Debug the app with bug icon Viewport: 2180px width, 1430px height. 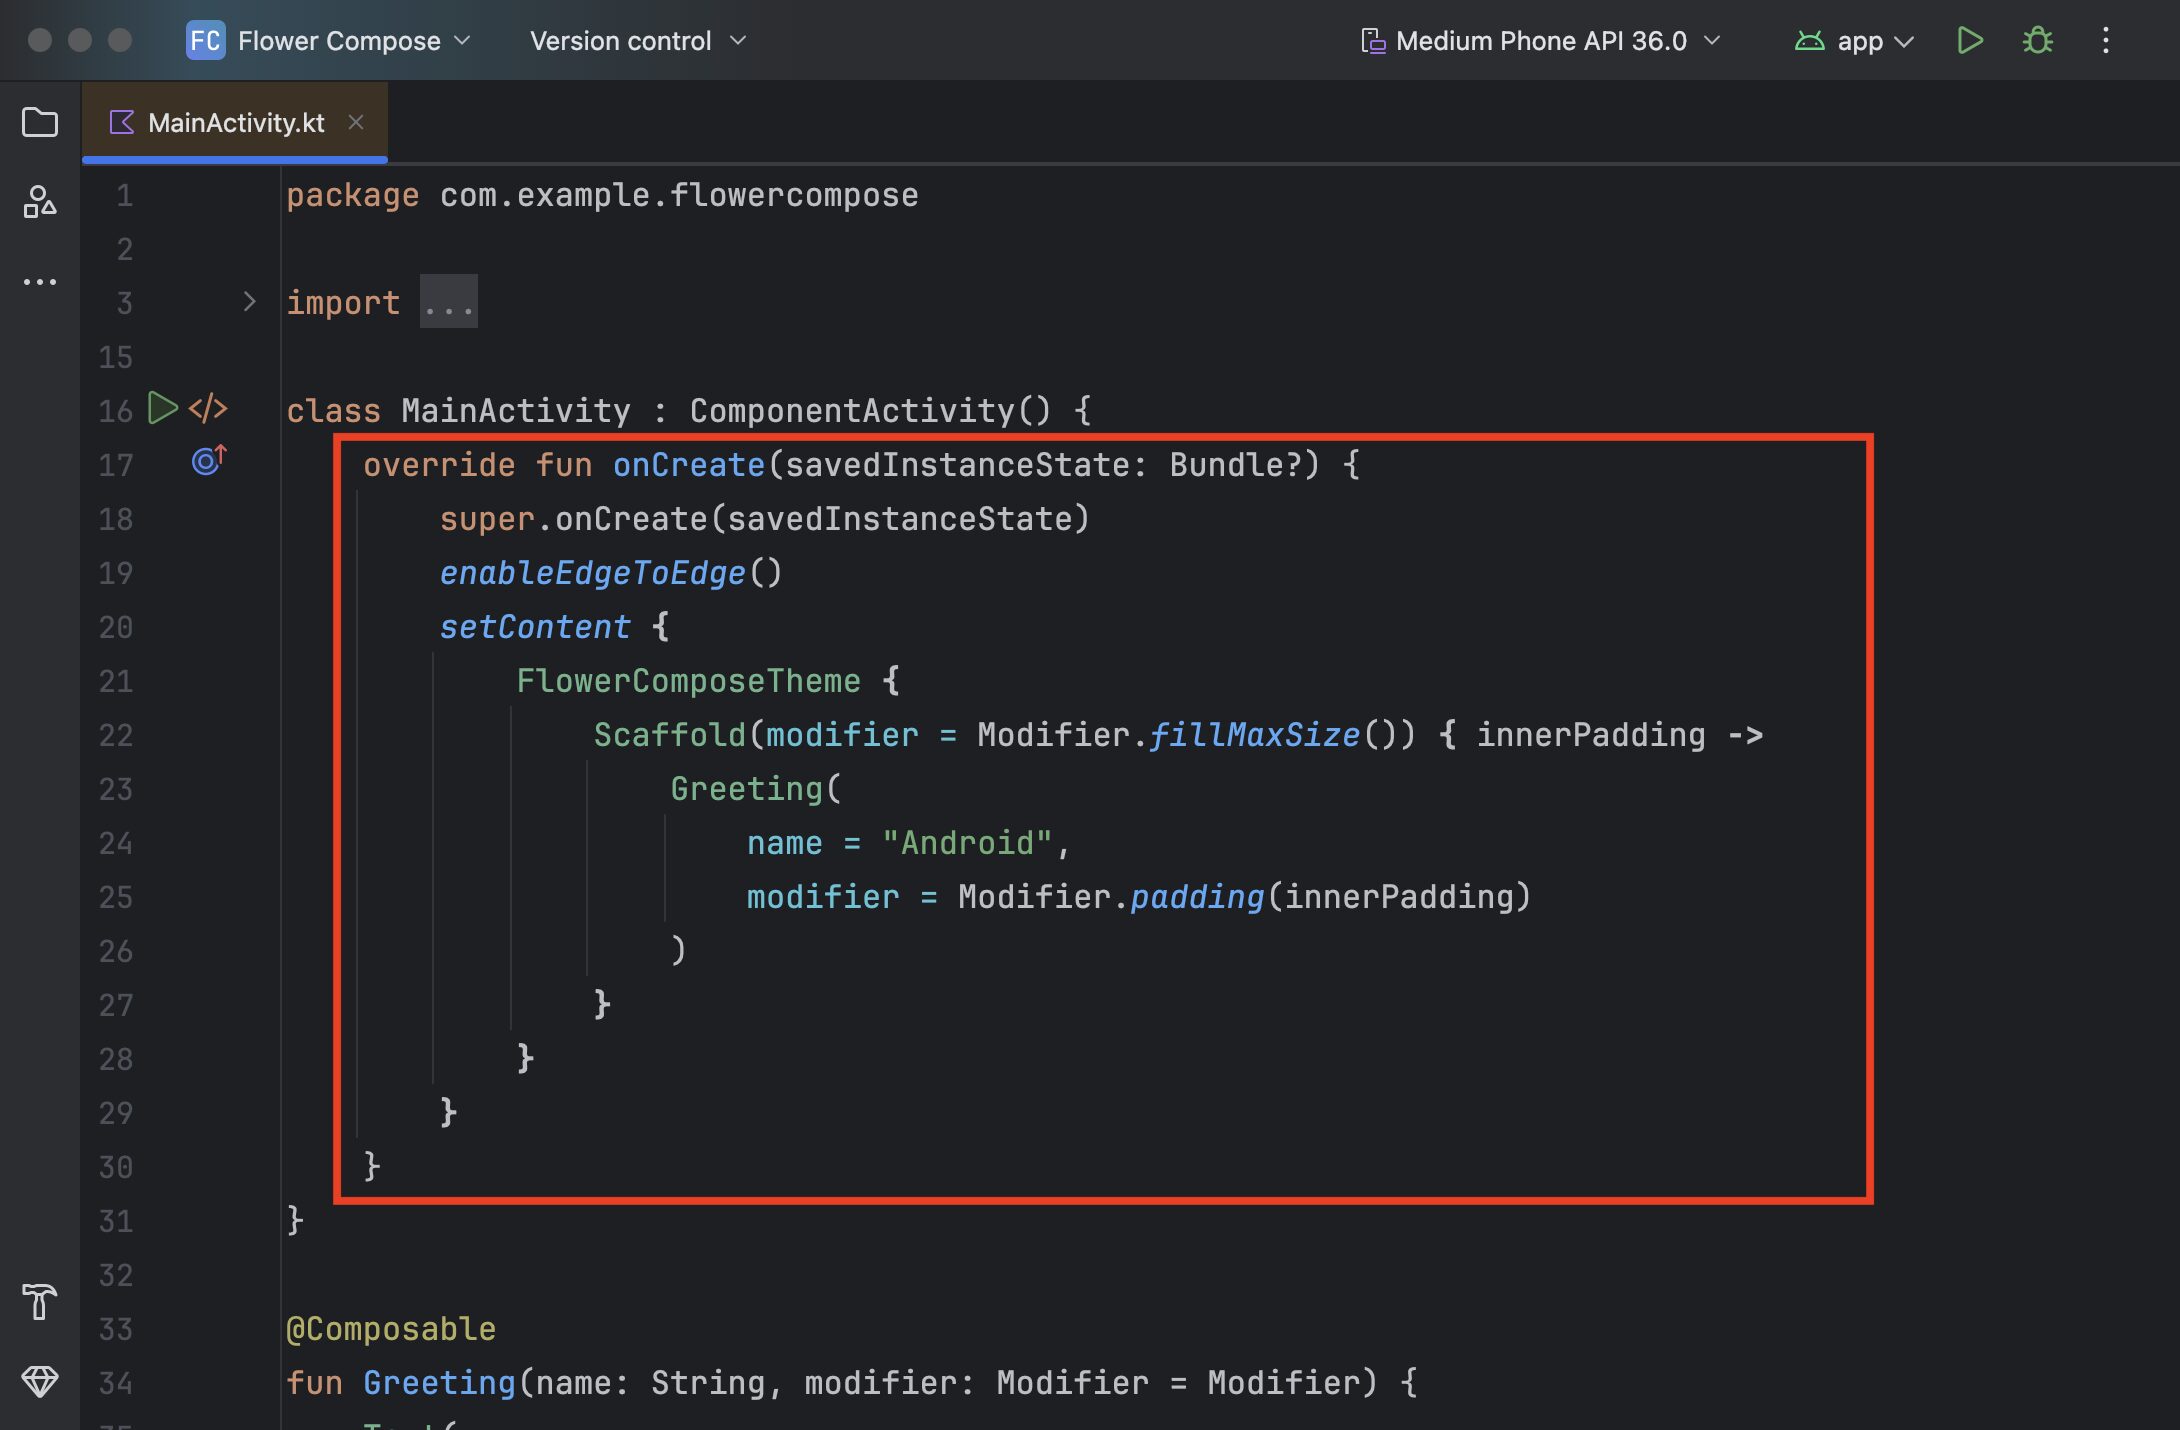click(2038, 41)
